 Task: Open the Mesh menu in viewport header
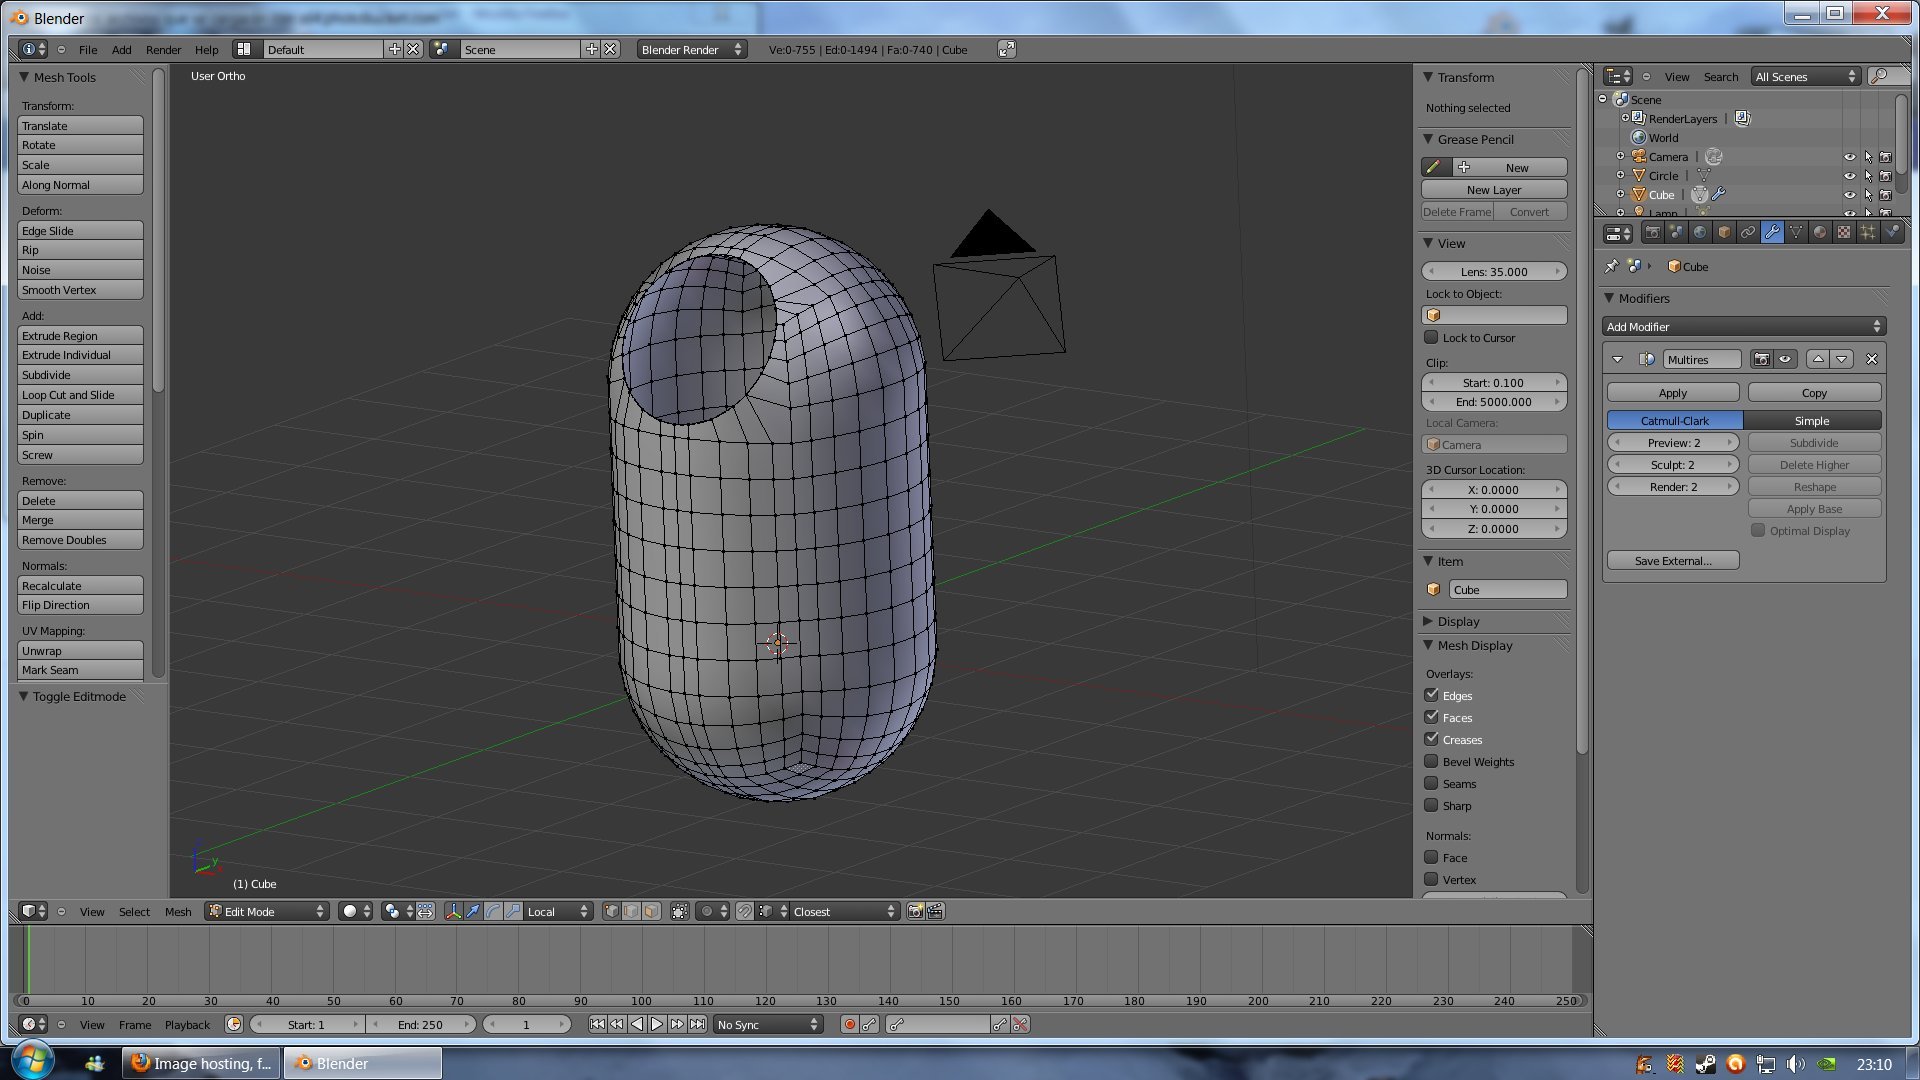pyautogui.click(x=178, y=911)
